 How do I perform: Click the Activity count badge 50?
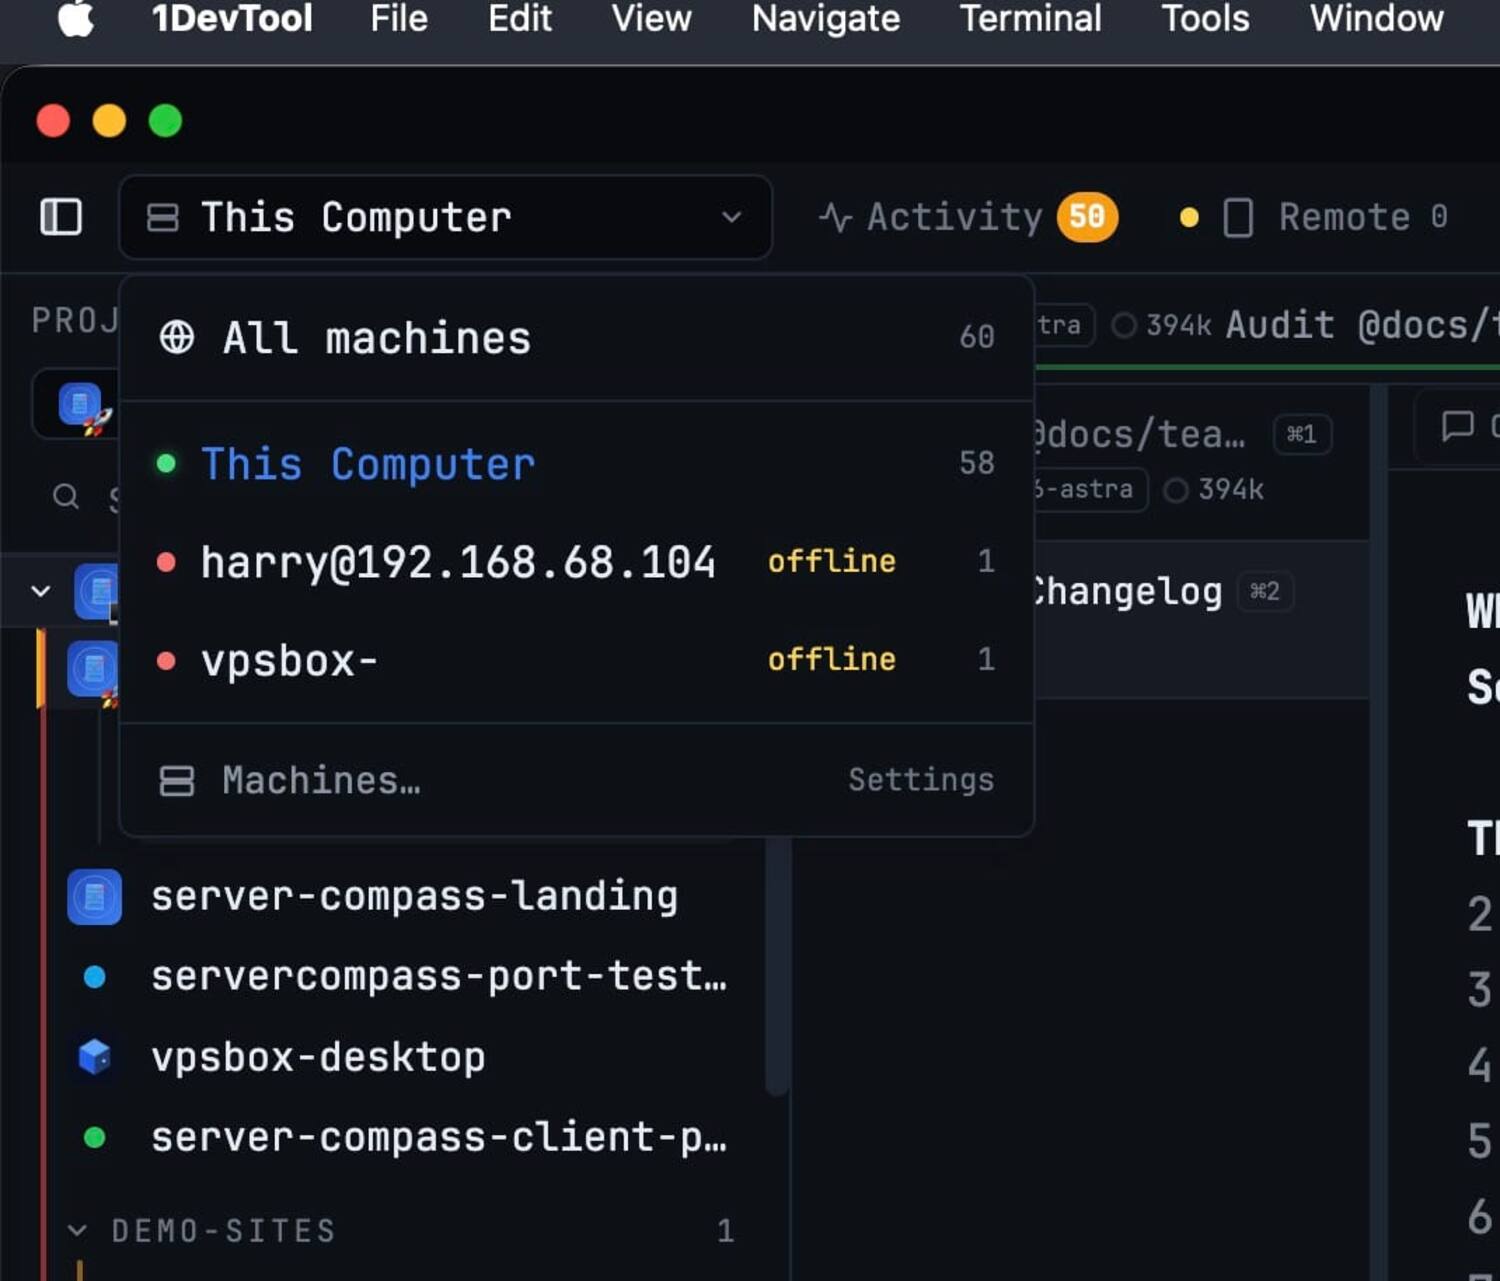point(1087,217)
